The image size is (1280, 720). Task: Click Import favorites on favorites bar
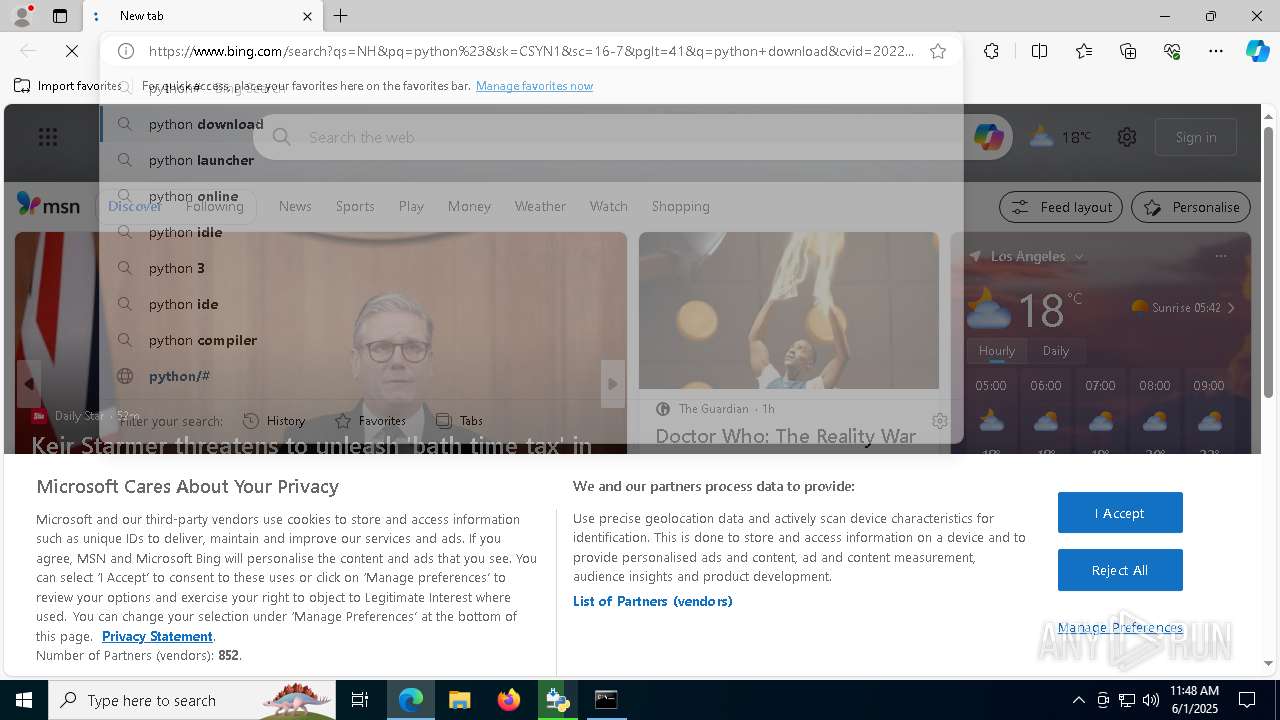(x=68, y=86)
